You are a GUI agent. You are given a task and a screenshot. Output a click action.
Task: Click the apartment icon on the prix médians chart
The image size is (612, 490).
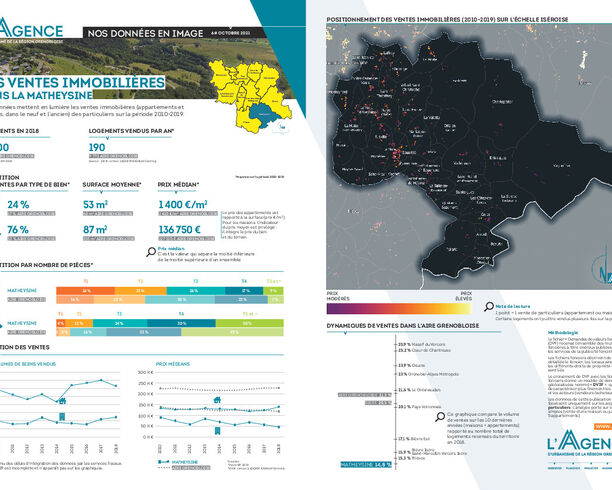217,431
